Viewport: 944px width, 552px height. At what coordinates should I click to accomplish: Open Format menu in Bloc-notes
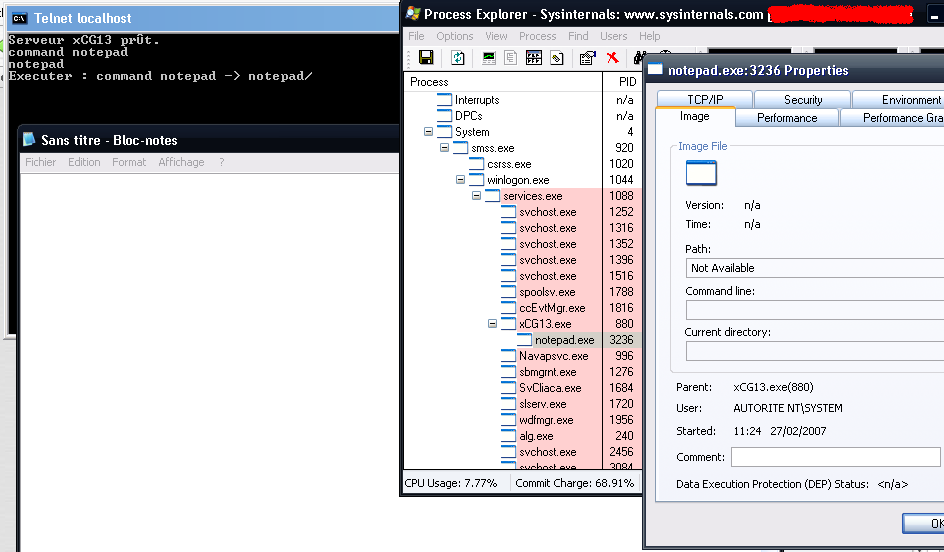pyautogui.click(x=129, y=162)
